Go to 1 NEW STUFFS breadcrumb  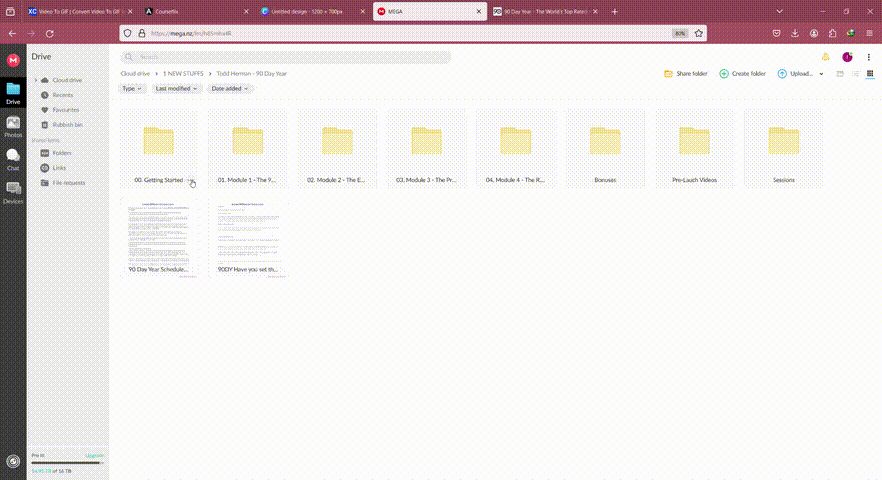click(183, 74)
